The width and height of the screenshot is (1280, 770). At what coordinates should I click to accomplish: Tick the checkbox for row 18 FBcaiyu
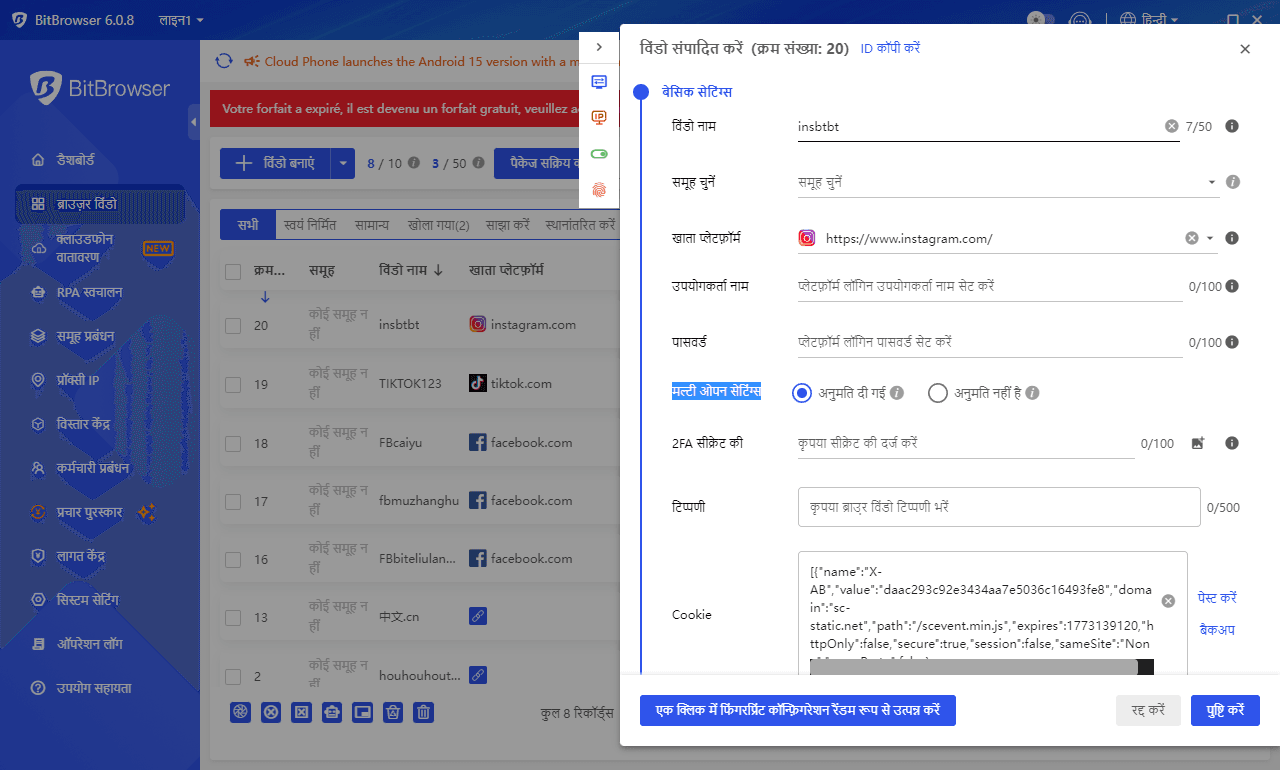tap(233, 443)
